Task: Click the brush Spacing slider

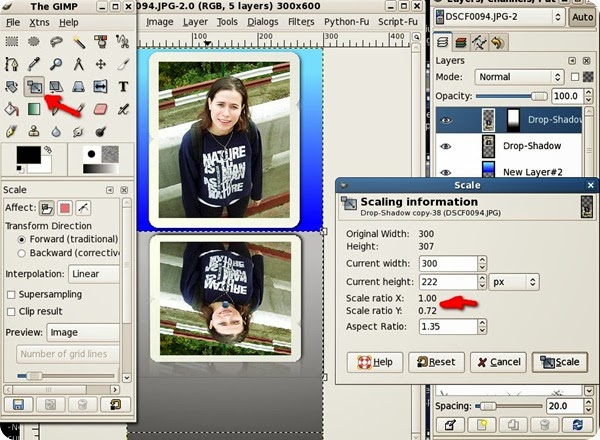Action: click(509, 406)
